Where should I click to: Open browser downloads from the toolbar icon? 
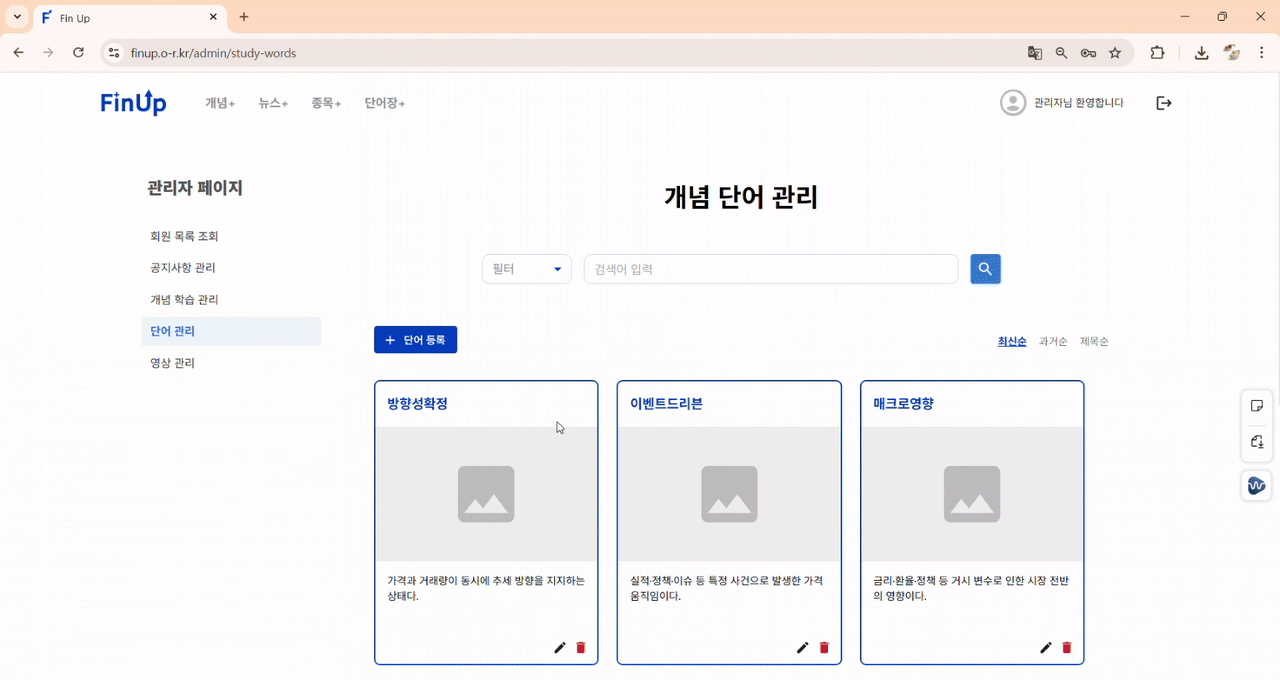pyautogui.click(x=1201, y=53)
